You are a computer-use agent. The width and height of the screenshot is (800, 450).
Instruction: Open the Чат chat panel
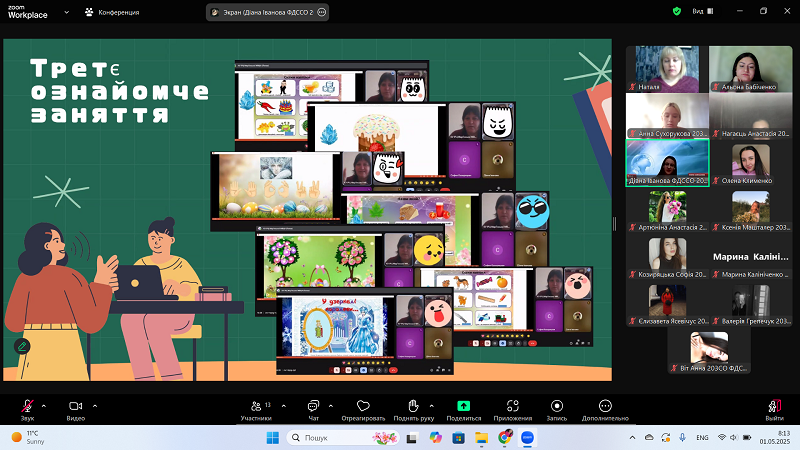tap(313, 410)
